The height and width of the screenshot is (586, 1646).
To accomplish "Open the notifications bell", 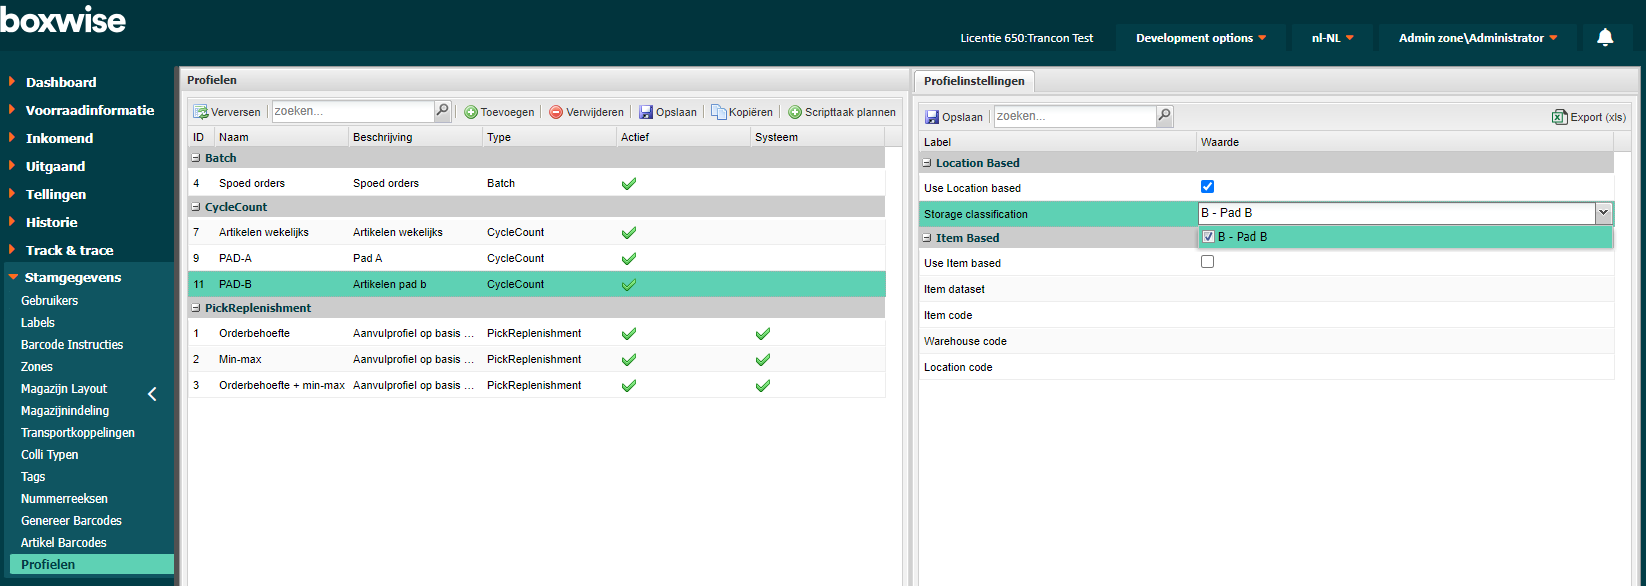I will point(1605,38).
